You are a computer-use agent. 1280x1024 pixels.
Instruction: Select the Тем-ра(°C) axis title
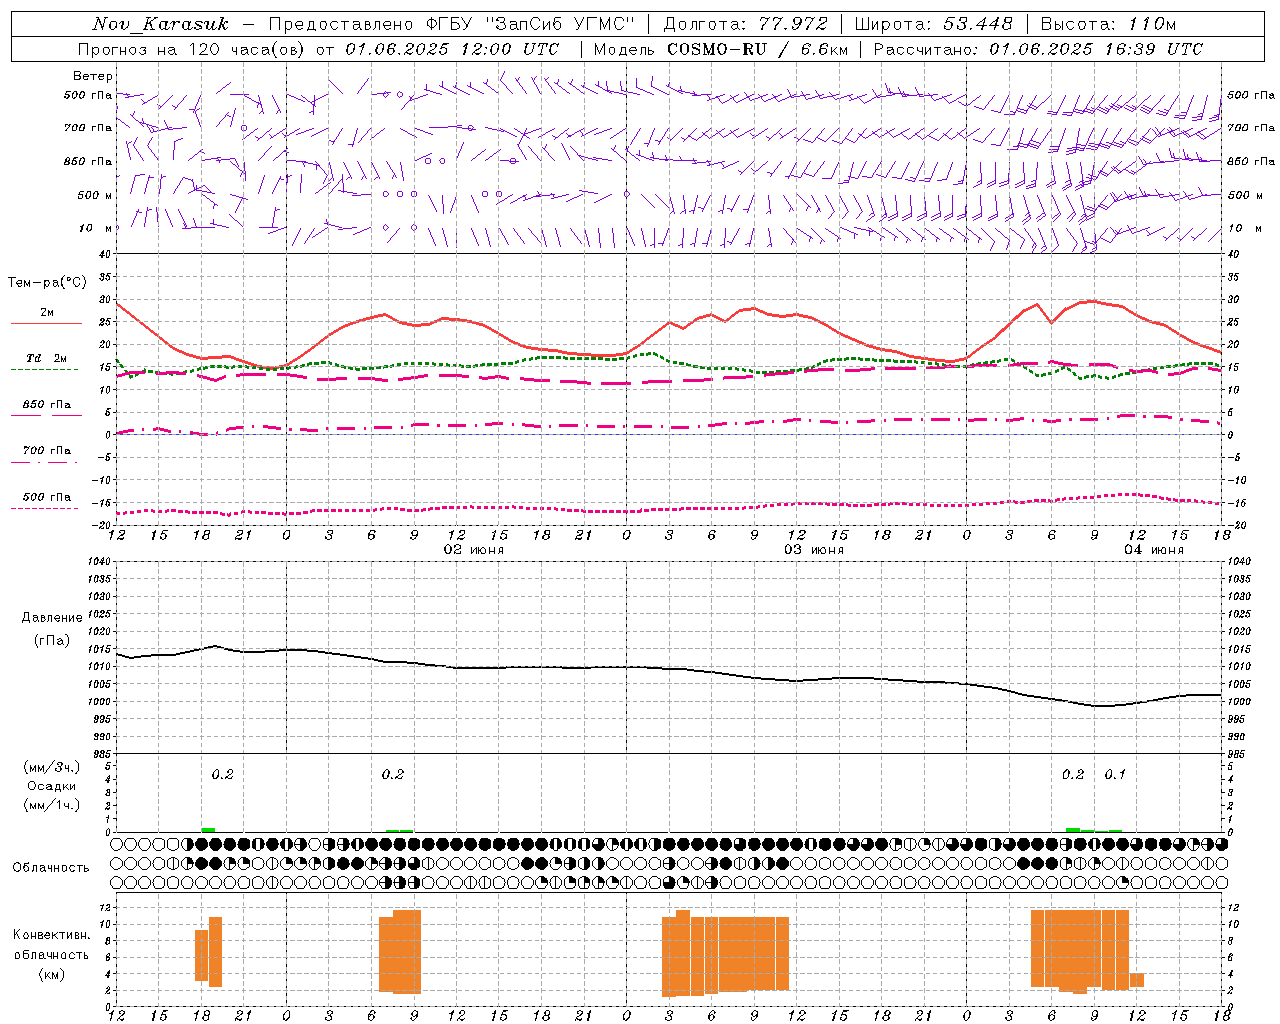coord(47,283)
